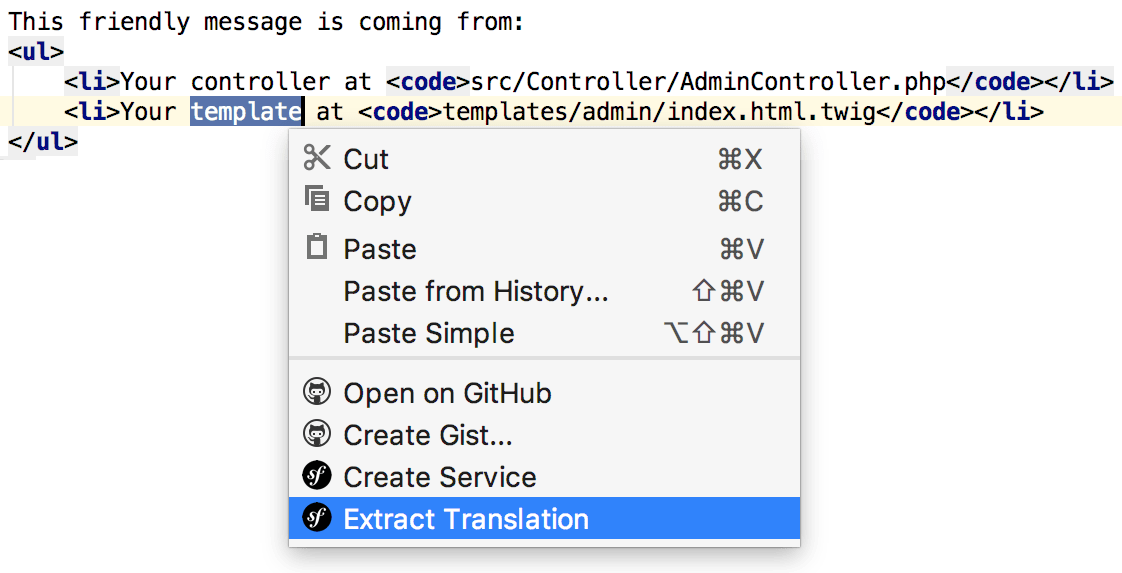Click the GitHub icon beside Open on GitHub
This screenshot has height=573, width=1122.
click(x=317, y=392)
